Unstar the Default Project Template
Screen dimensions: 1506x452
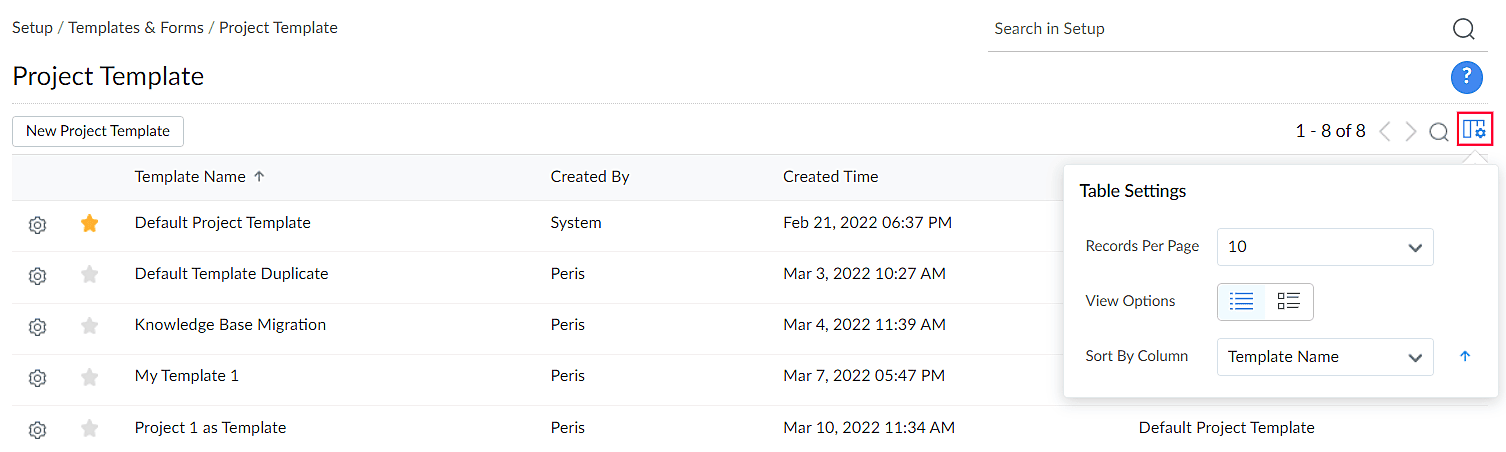(x=90, y=224)
